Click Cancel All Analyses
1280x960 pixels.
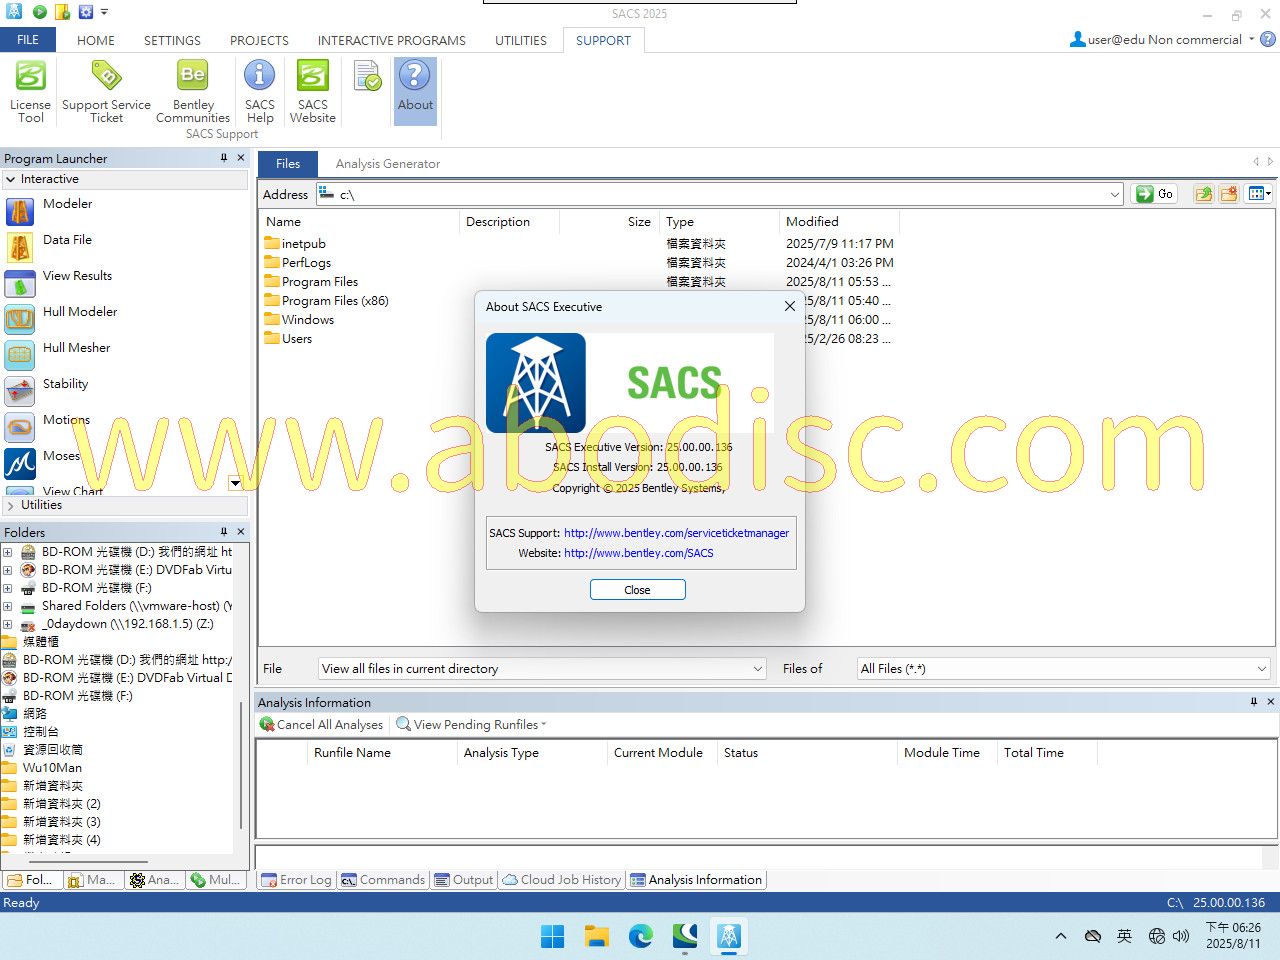tap(321, 724)
